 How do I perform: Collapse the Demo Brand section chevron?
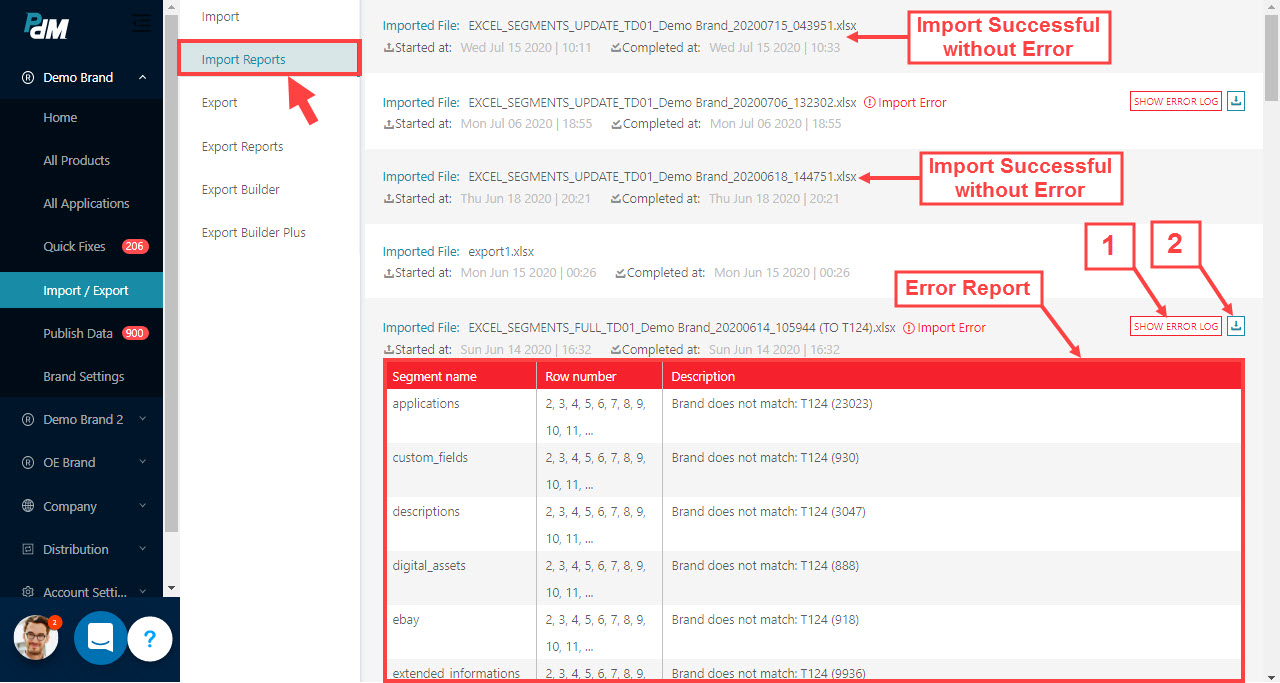pyautogui.click(x=142, y=77)
